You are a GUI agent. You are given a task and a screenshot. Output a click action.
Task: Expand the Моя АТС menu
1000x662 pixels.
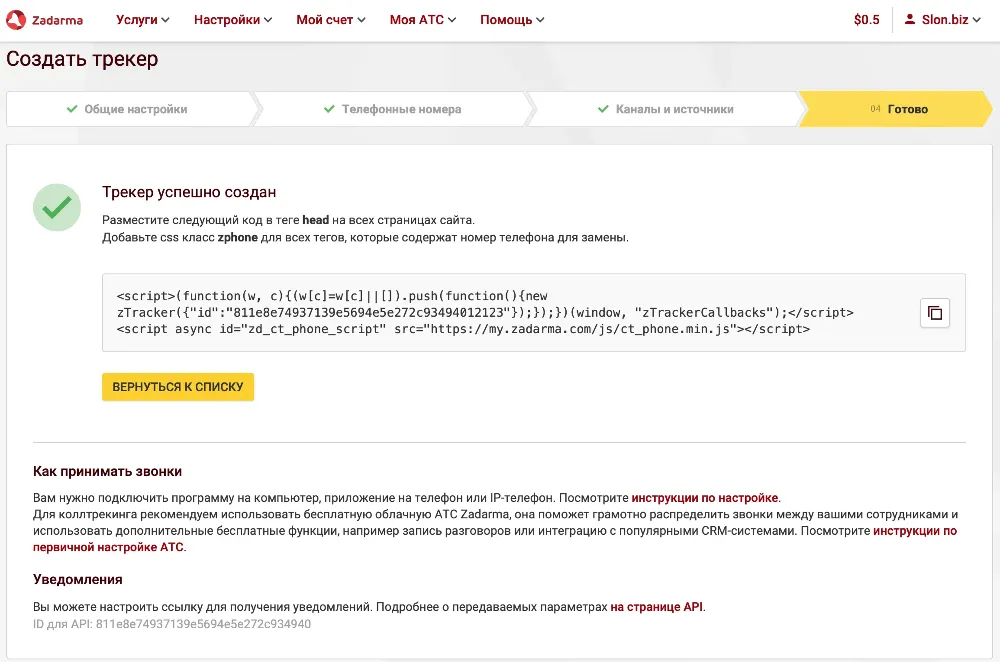(423, 20)
